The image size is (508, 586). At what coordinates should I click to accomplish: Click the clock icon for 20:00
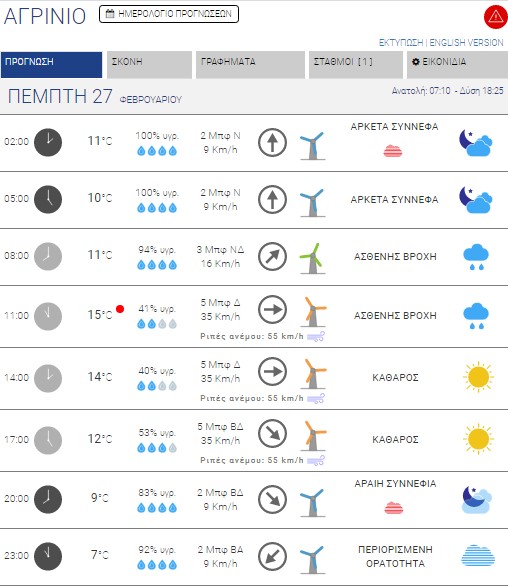pos(48,499)
